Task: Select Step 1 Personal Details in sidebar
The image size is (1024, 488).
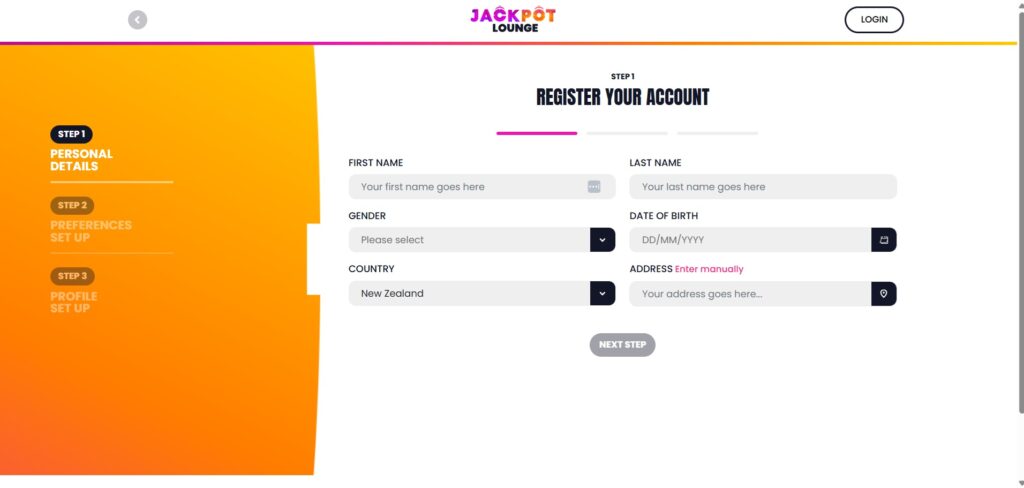Action: click(81, 149)
